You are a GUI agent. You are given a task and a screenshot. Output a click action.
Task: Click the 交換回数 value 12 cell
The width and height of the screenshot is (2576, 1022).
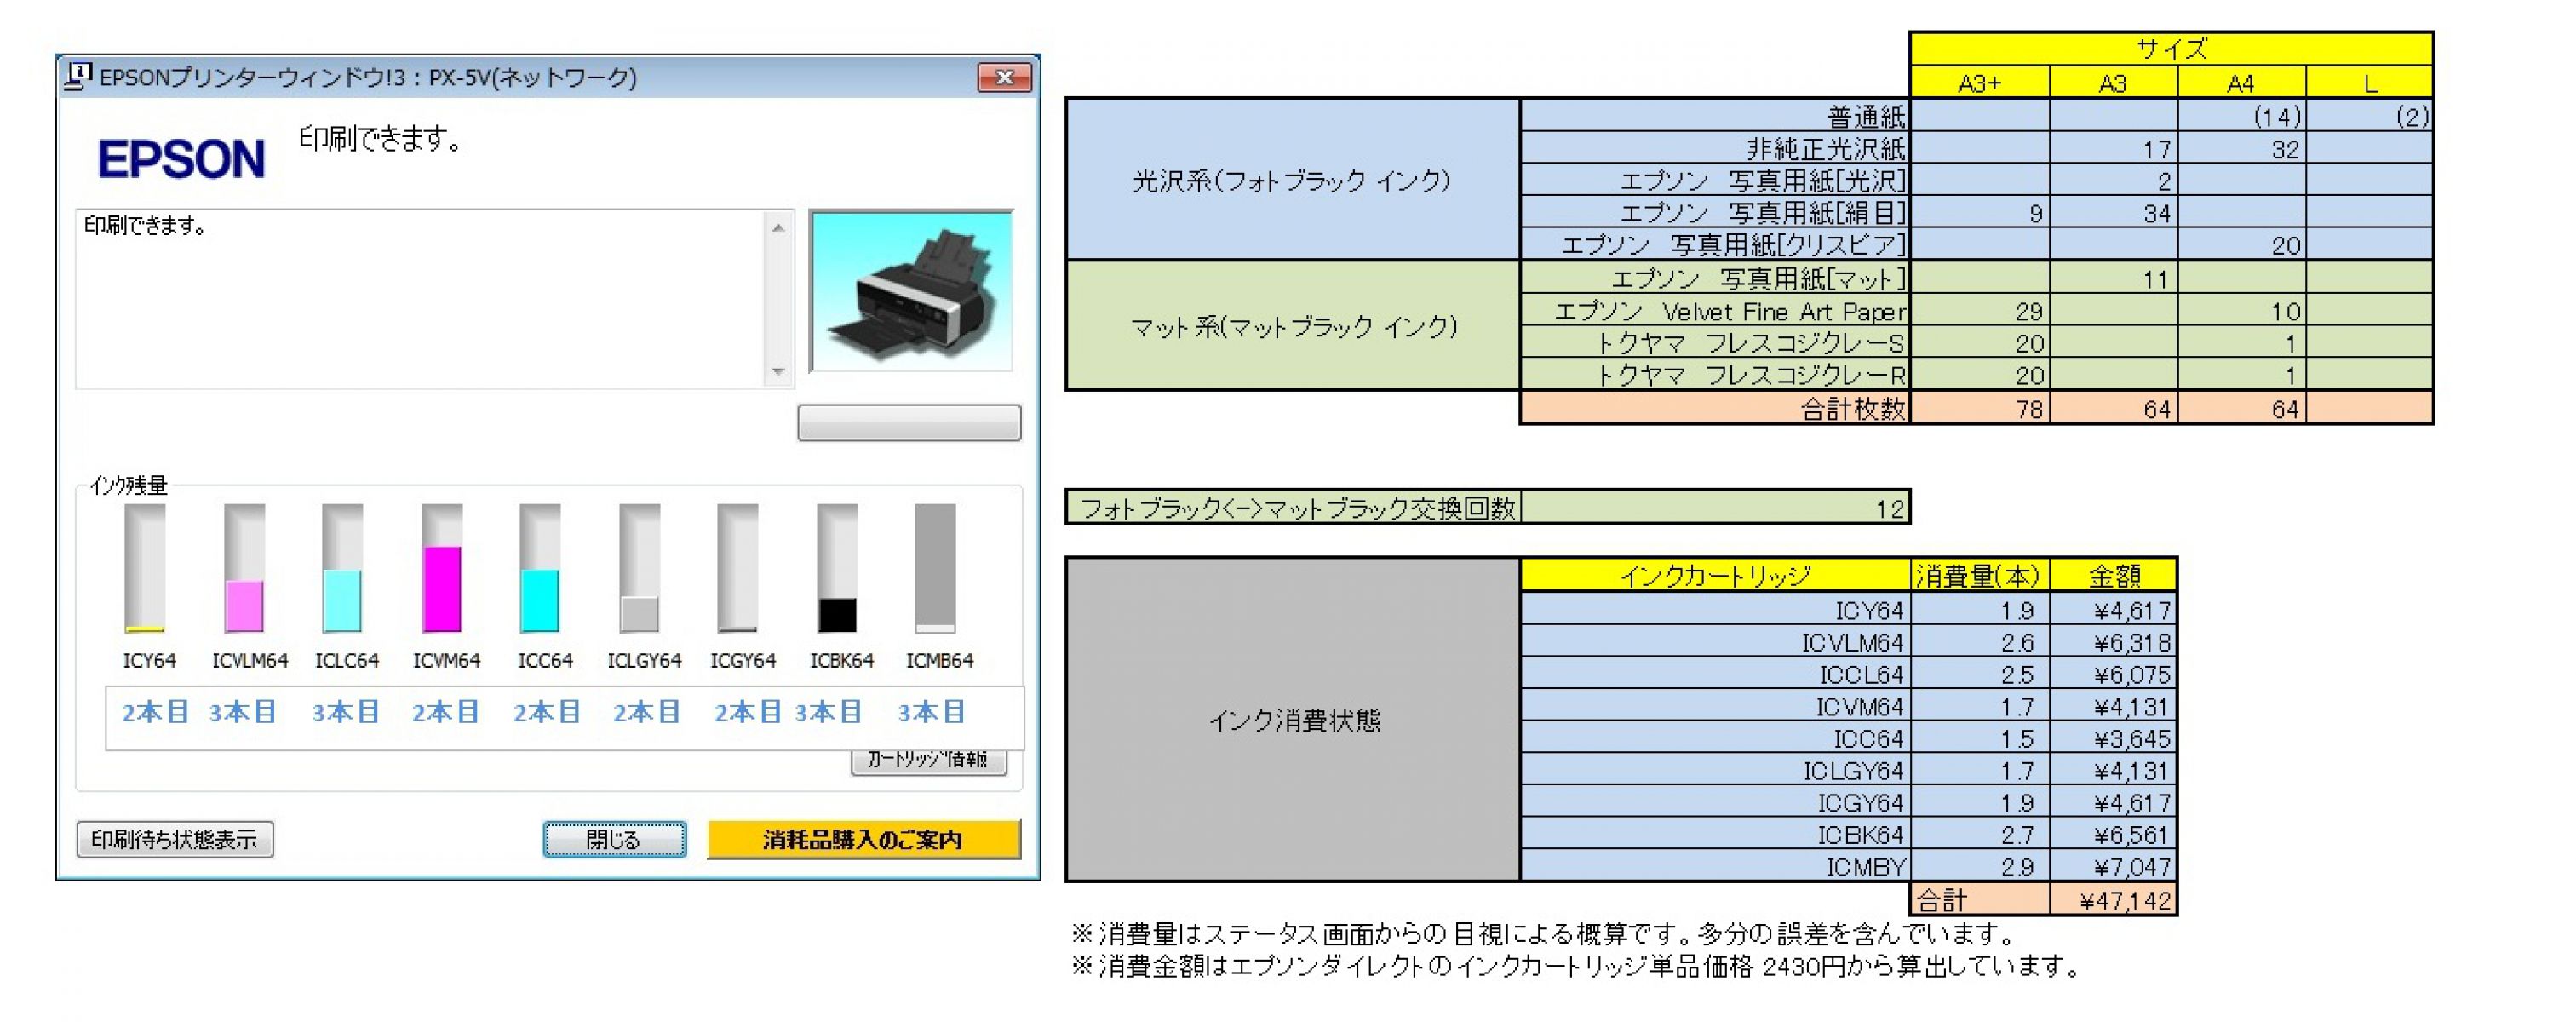pos(1715,508)
